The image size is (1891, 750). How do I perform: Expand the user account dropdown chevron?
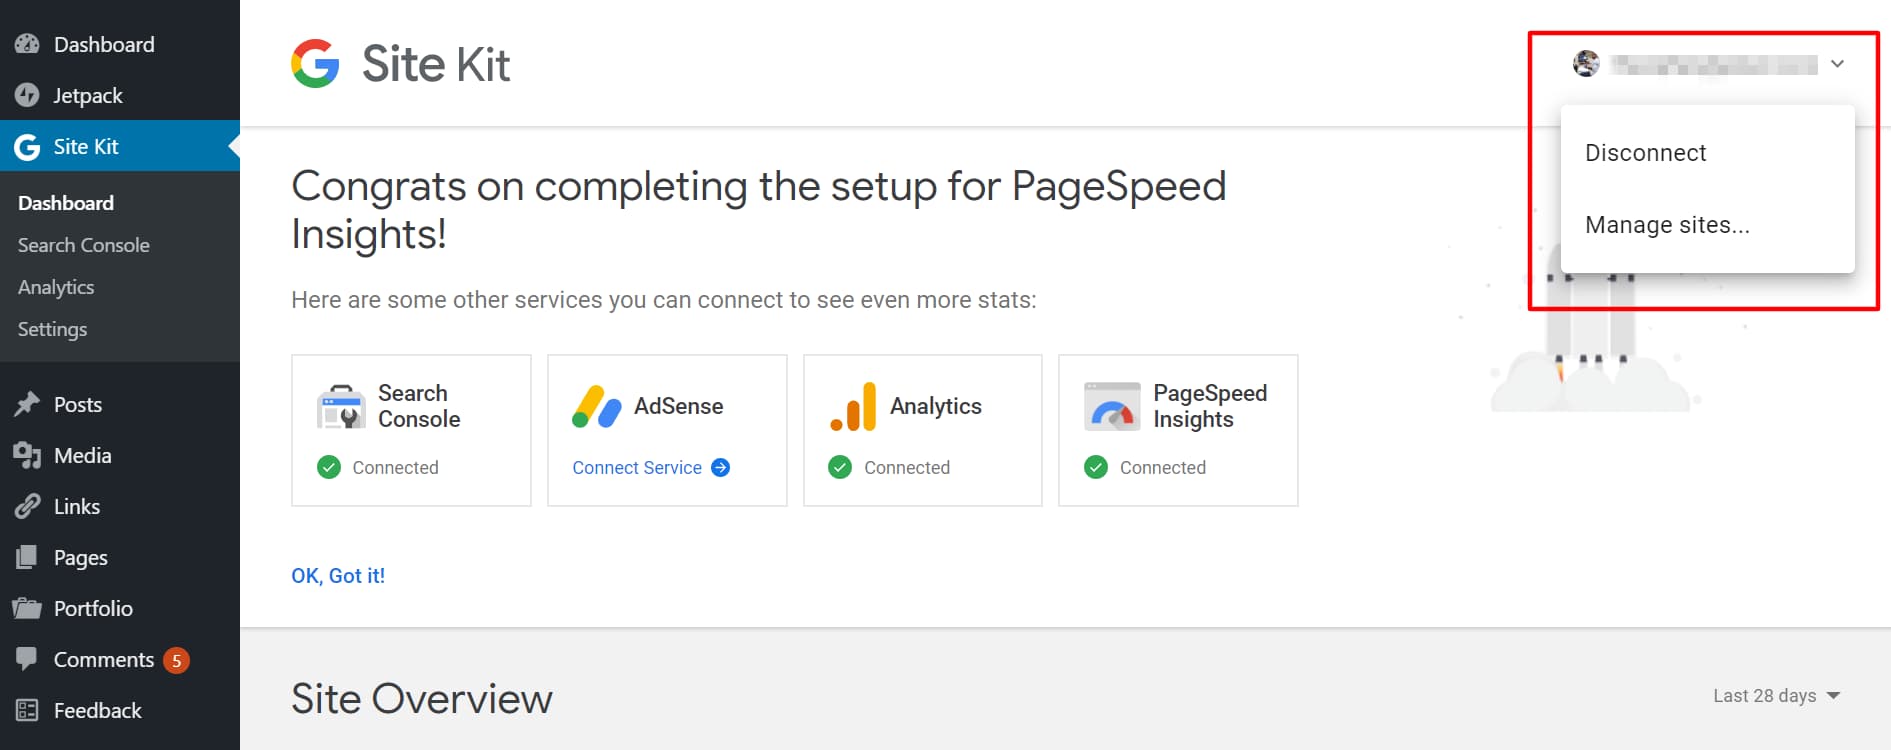1837,63
